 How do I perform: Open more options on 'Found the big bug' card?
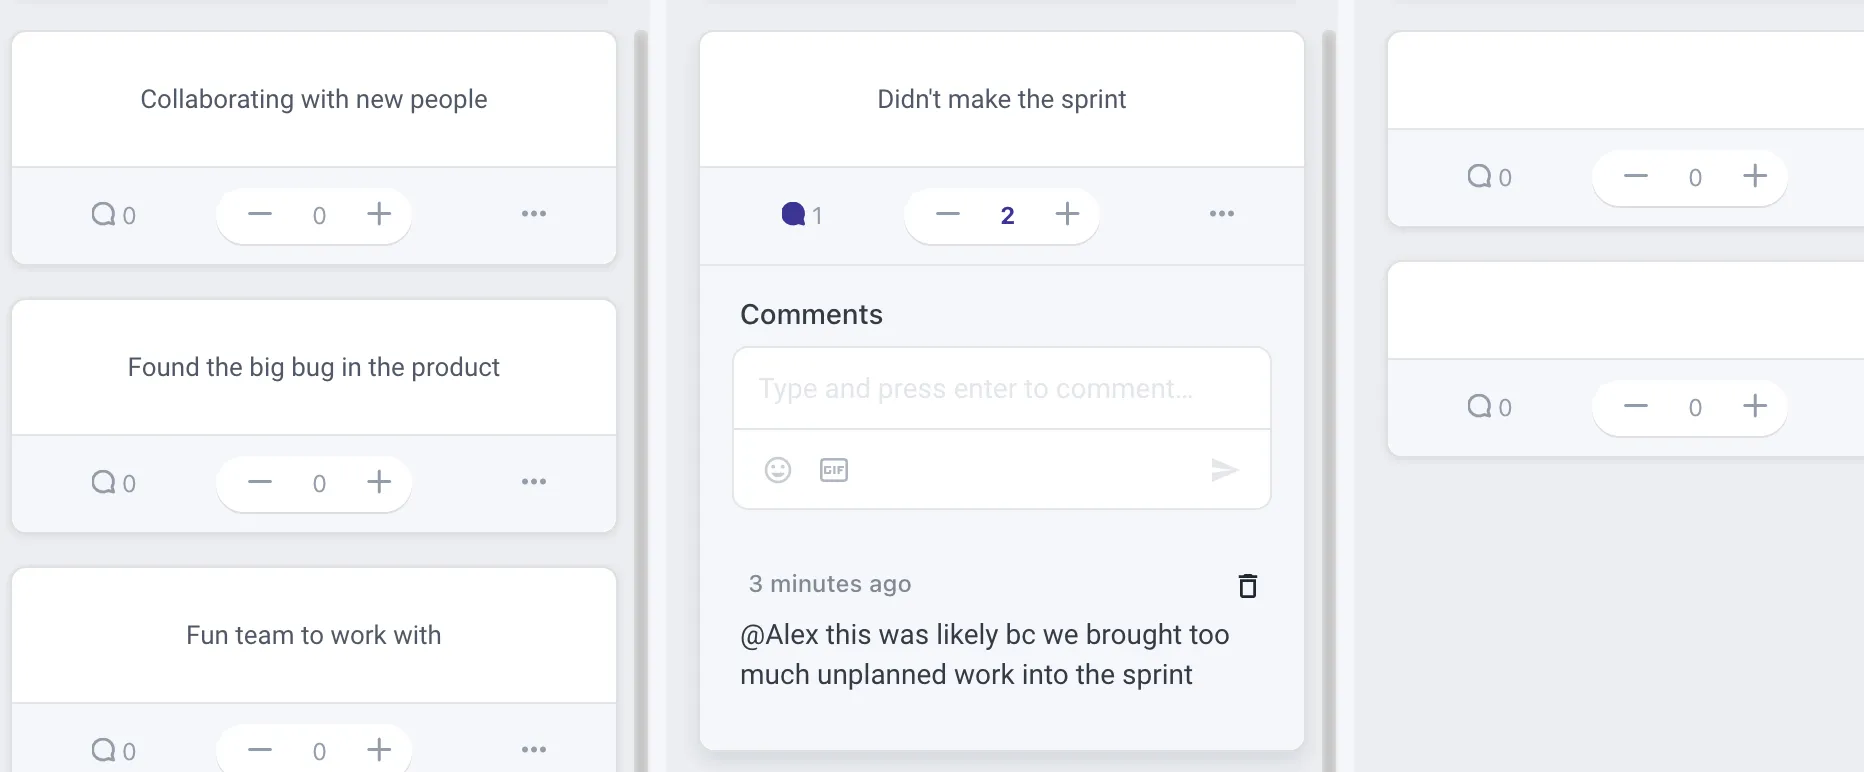pyautogui.click(x=534, y=482)
